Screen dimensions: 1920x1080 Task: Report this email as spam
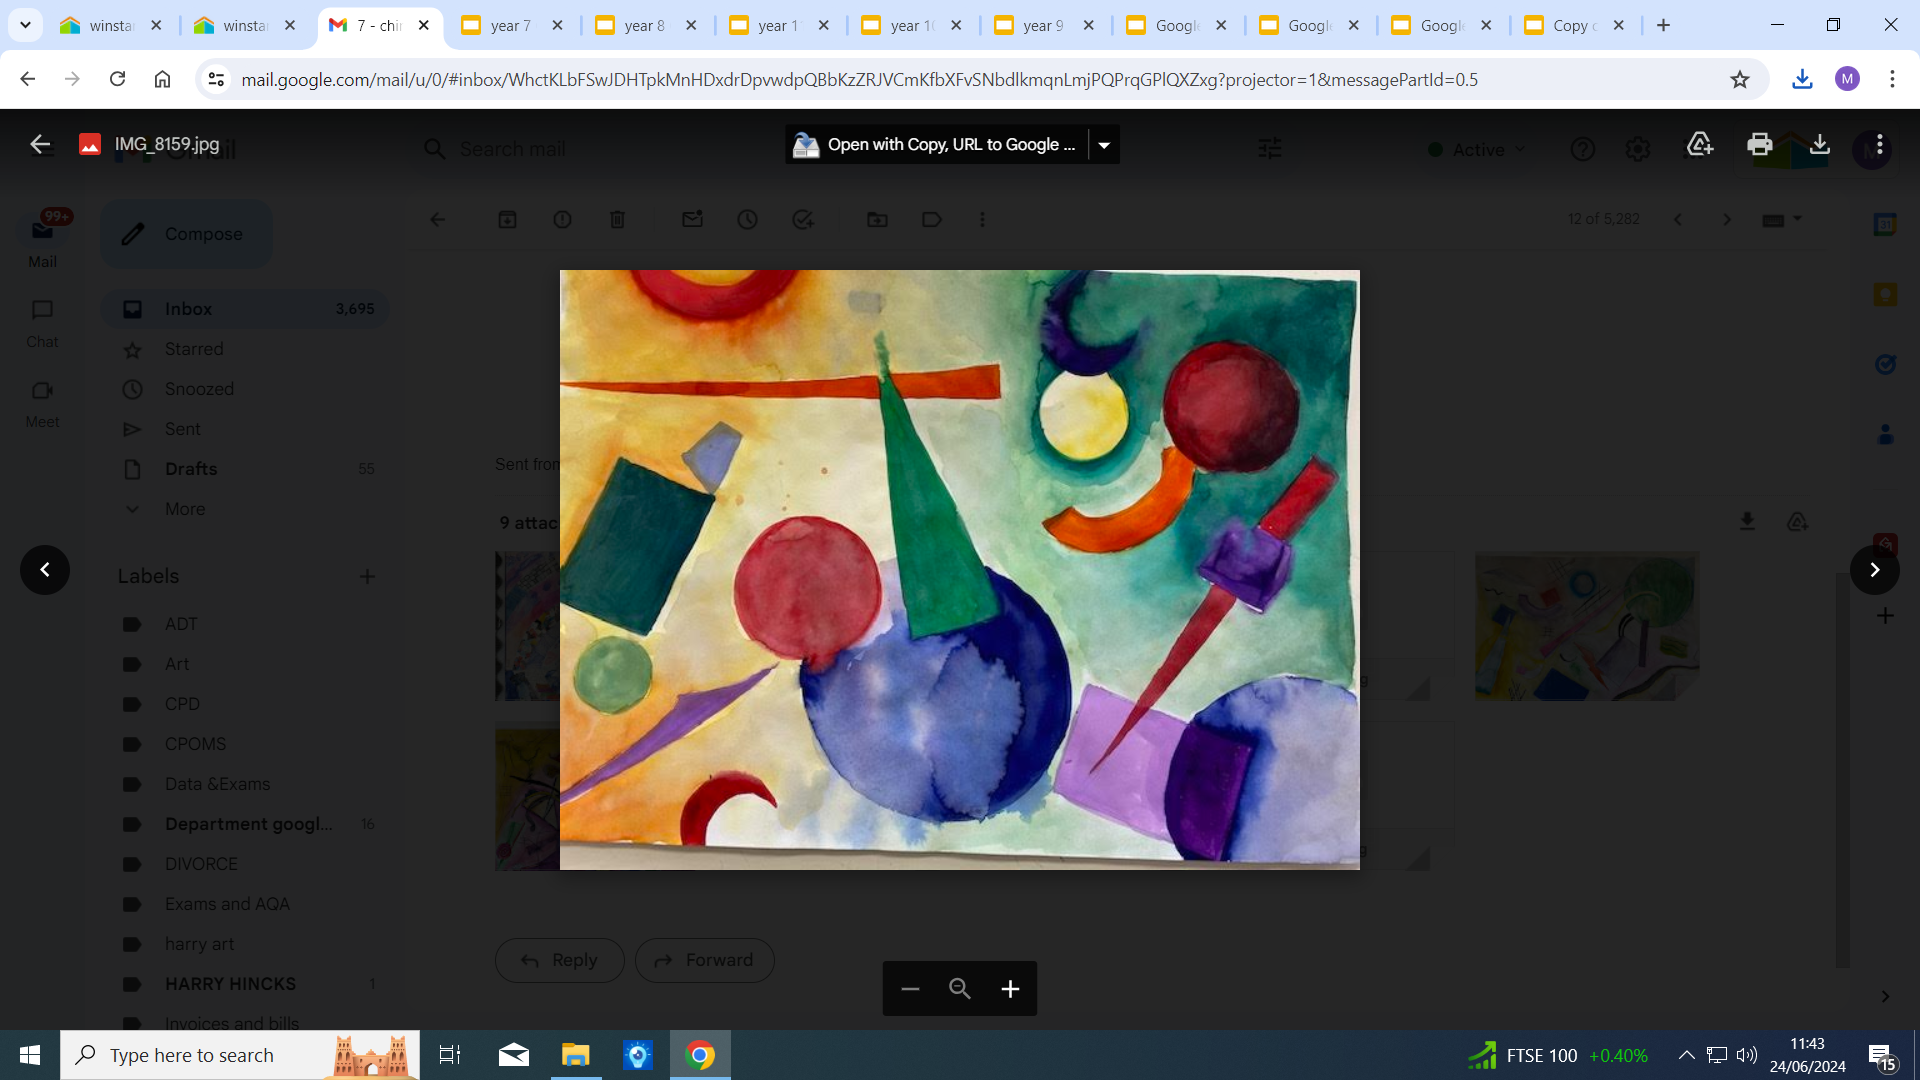pyautogui.click(x=563, y=219)
